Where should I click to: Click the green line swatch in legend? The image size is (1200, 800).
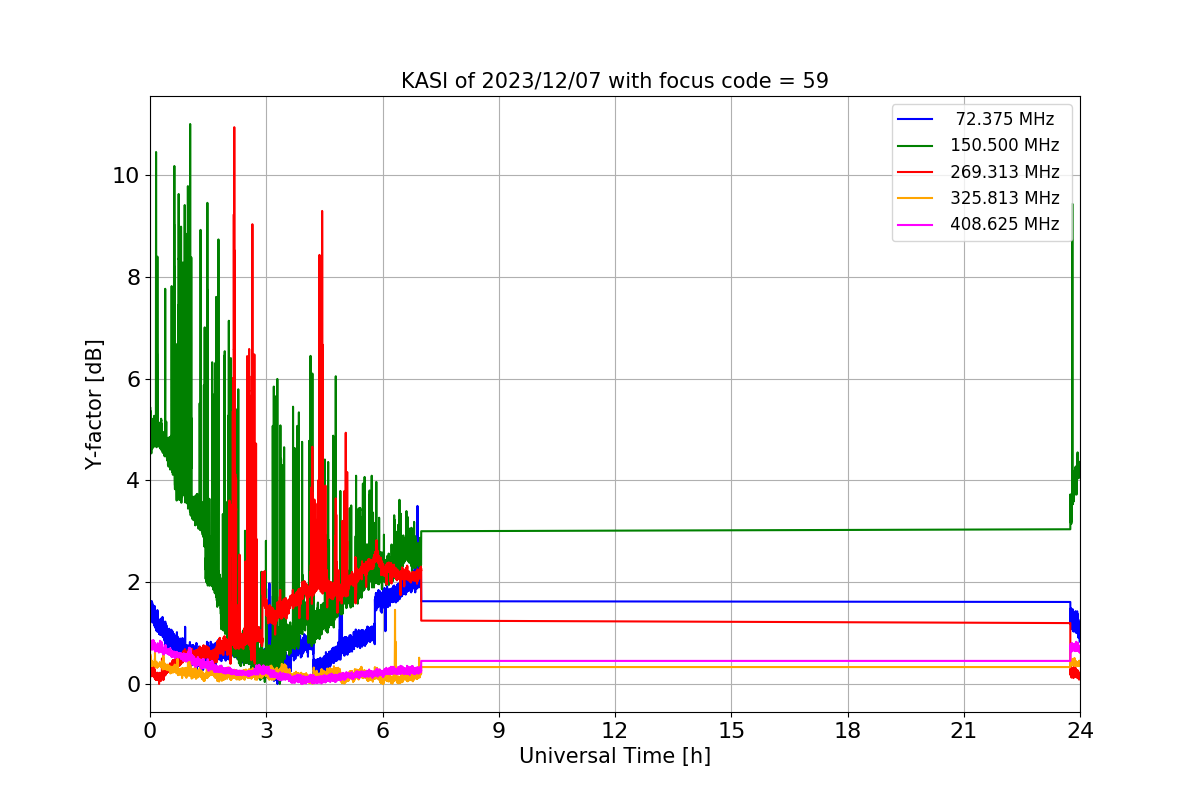tap(915, 146)
